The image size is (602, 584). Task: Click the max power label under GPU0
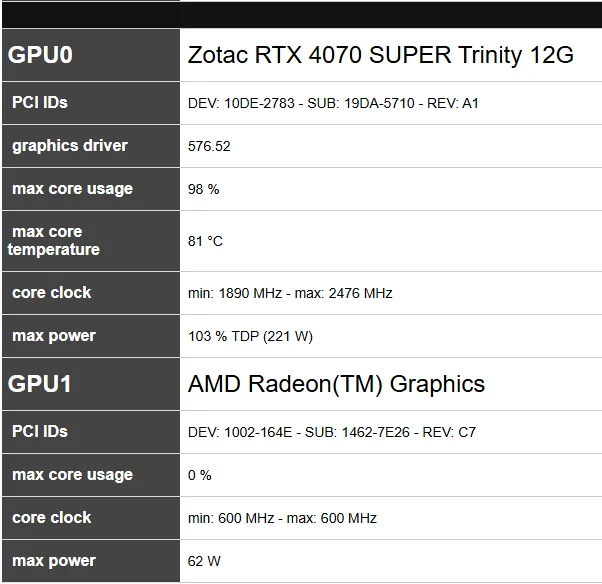click(54, 336)
